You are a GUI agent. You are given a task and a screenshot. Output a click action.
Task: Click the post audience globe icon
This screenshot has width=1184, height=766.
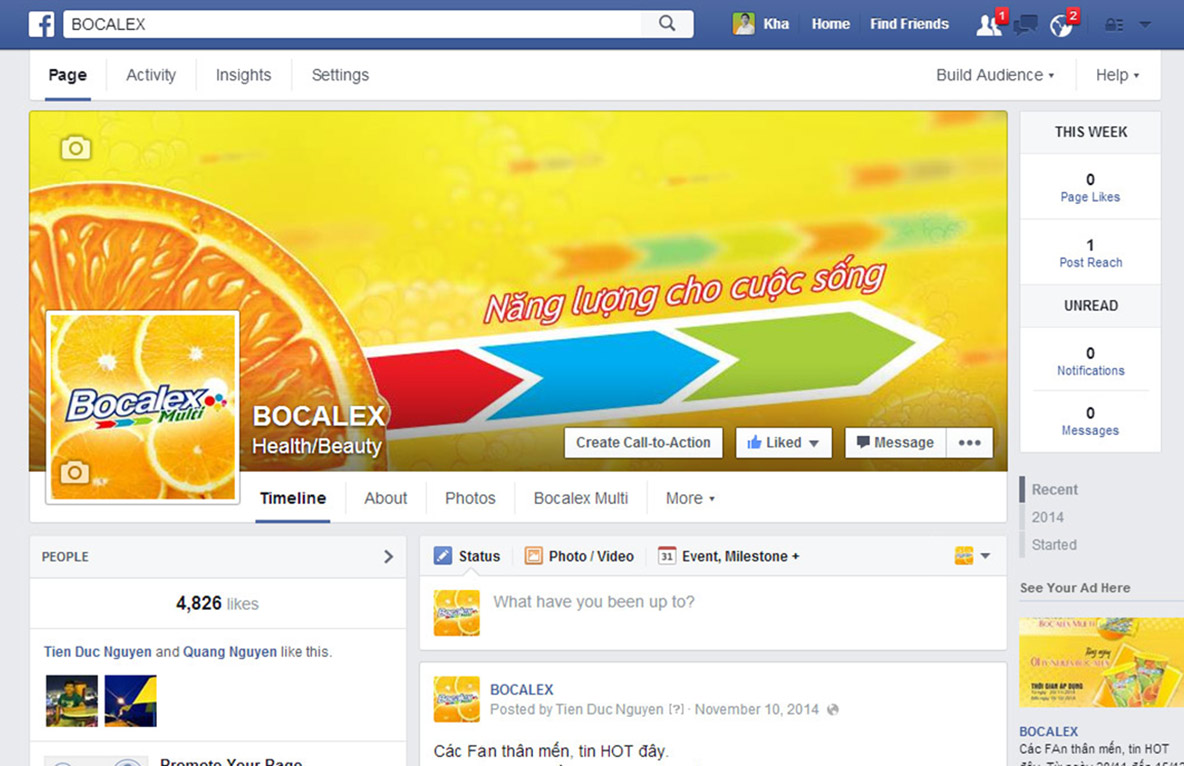[x=833, y=709]
